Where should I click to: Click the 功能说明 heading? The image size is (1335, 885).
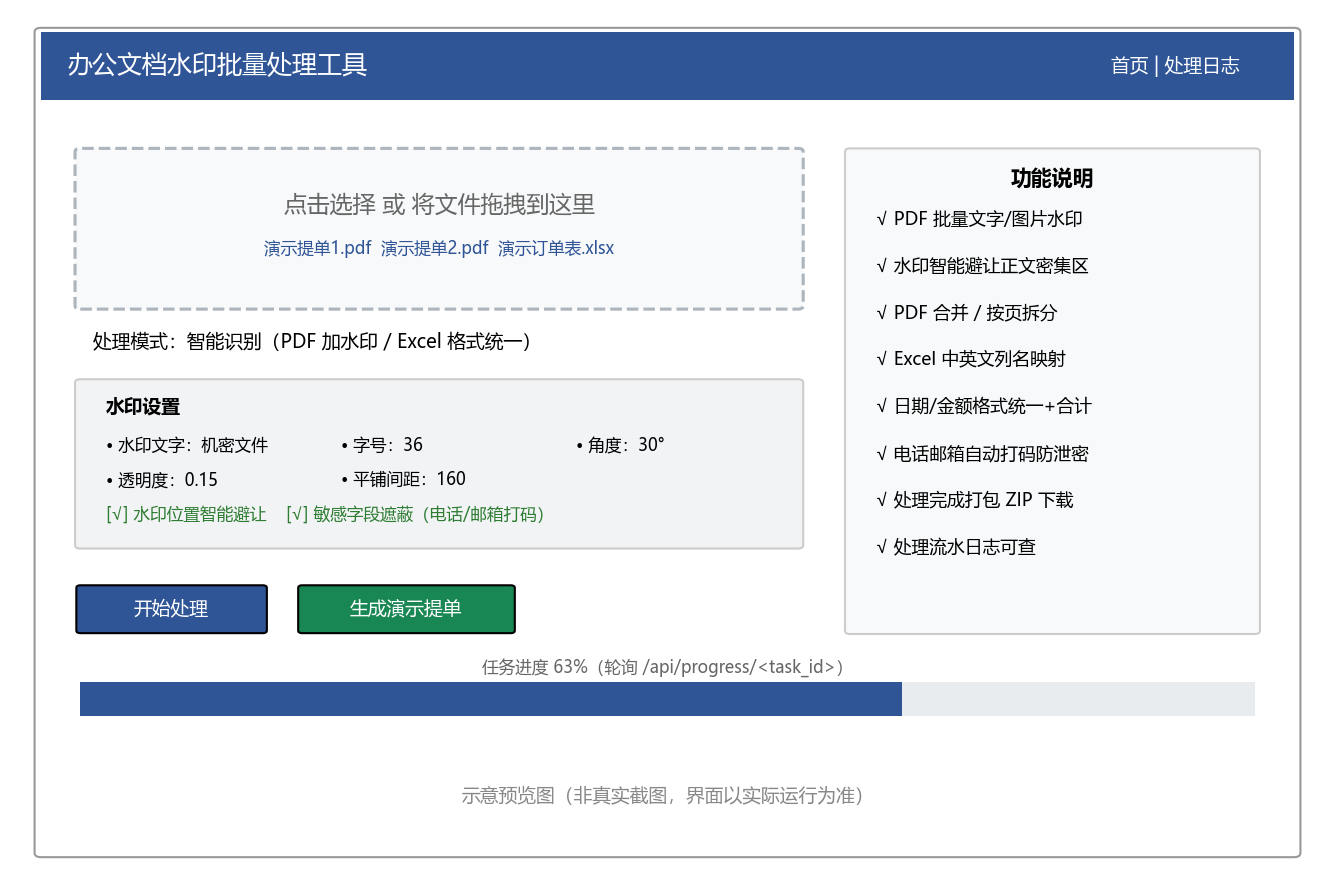coord(1052,179)
